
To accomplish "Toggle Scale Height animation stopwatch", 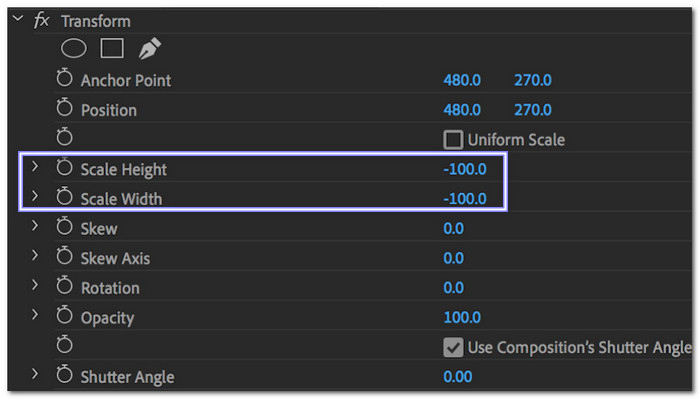I will 64,167.
